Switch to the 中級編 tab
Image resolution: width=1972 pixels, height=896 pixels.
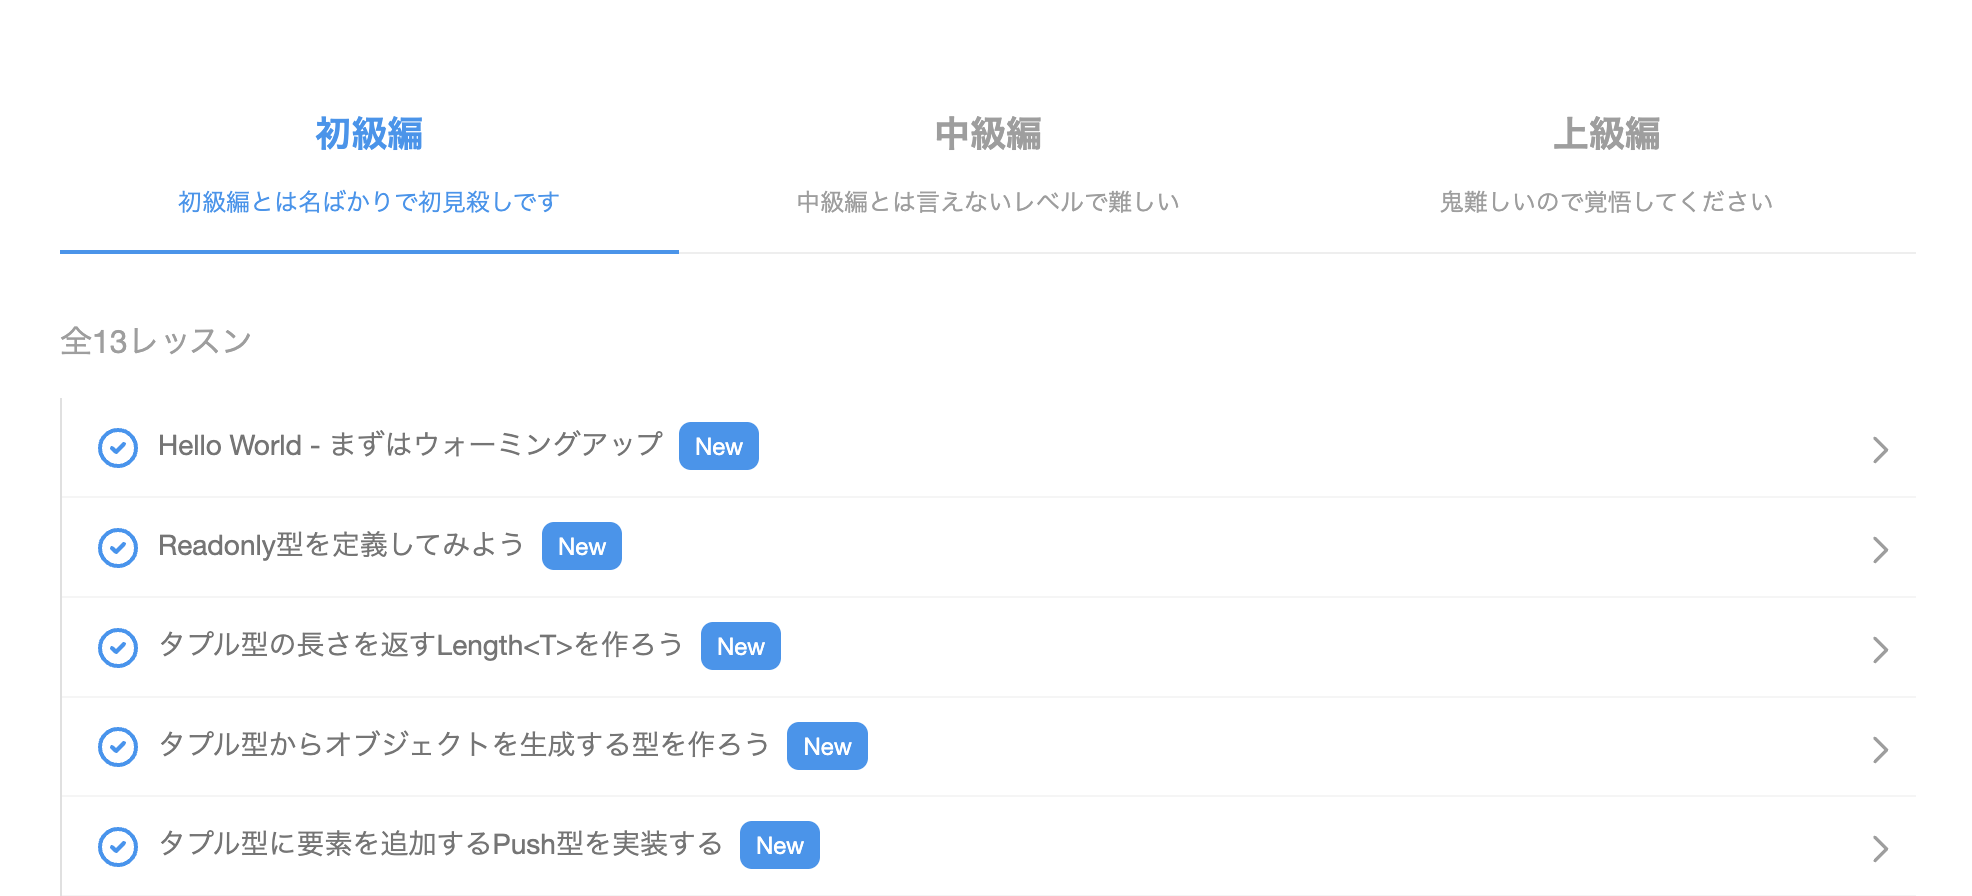[x=987, y=134]
